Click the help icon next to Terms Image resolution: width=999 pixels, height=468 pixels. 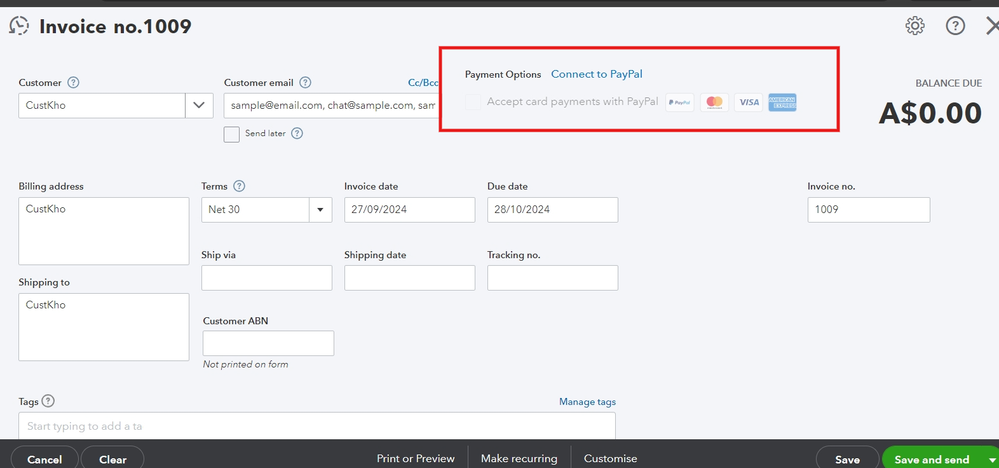tap(239, 187)
